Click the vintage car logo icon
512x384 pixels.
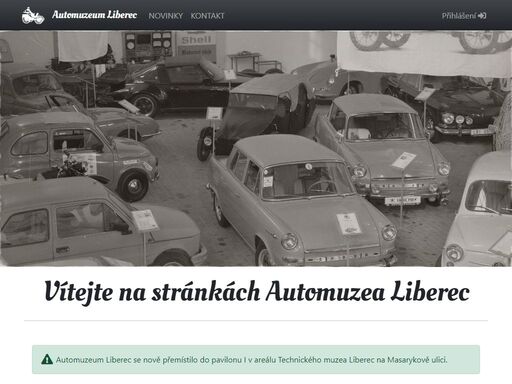click(x=33, y=15)
